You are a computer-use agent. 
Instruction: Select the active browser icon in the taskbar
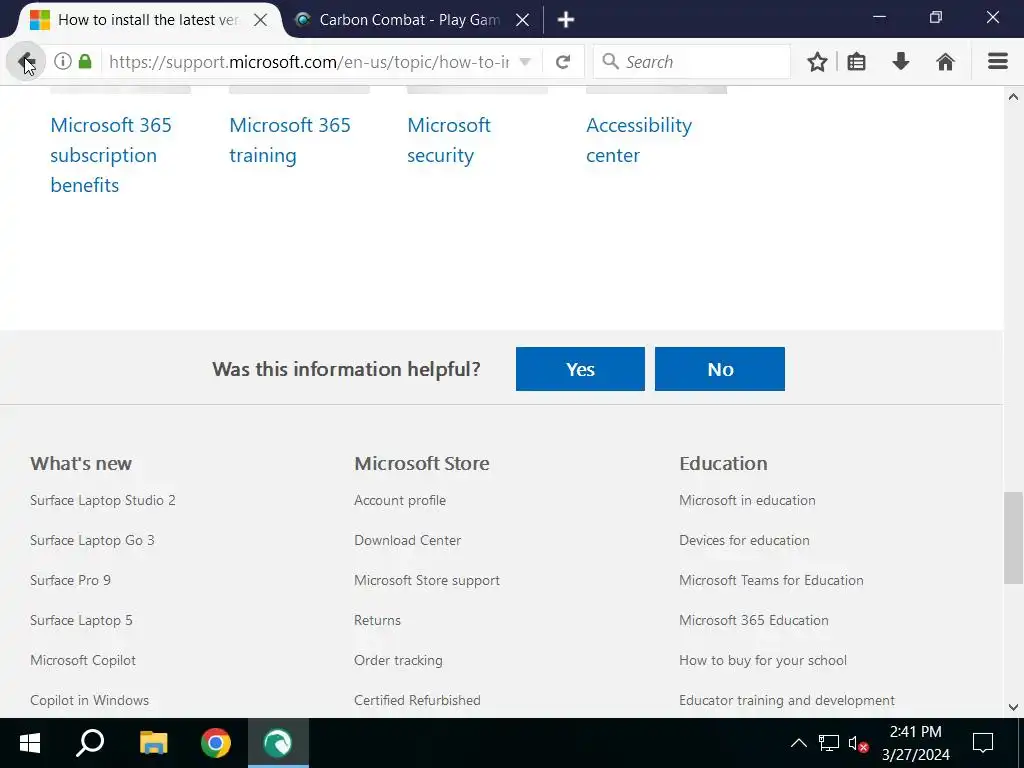(x=278, y=743)
